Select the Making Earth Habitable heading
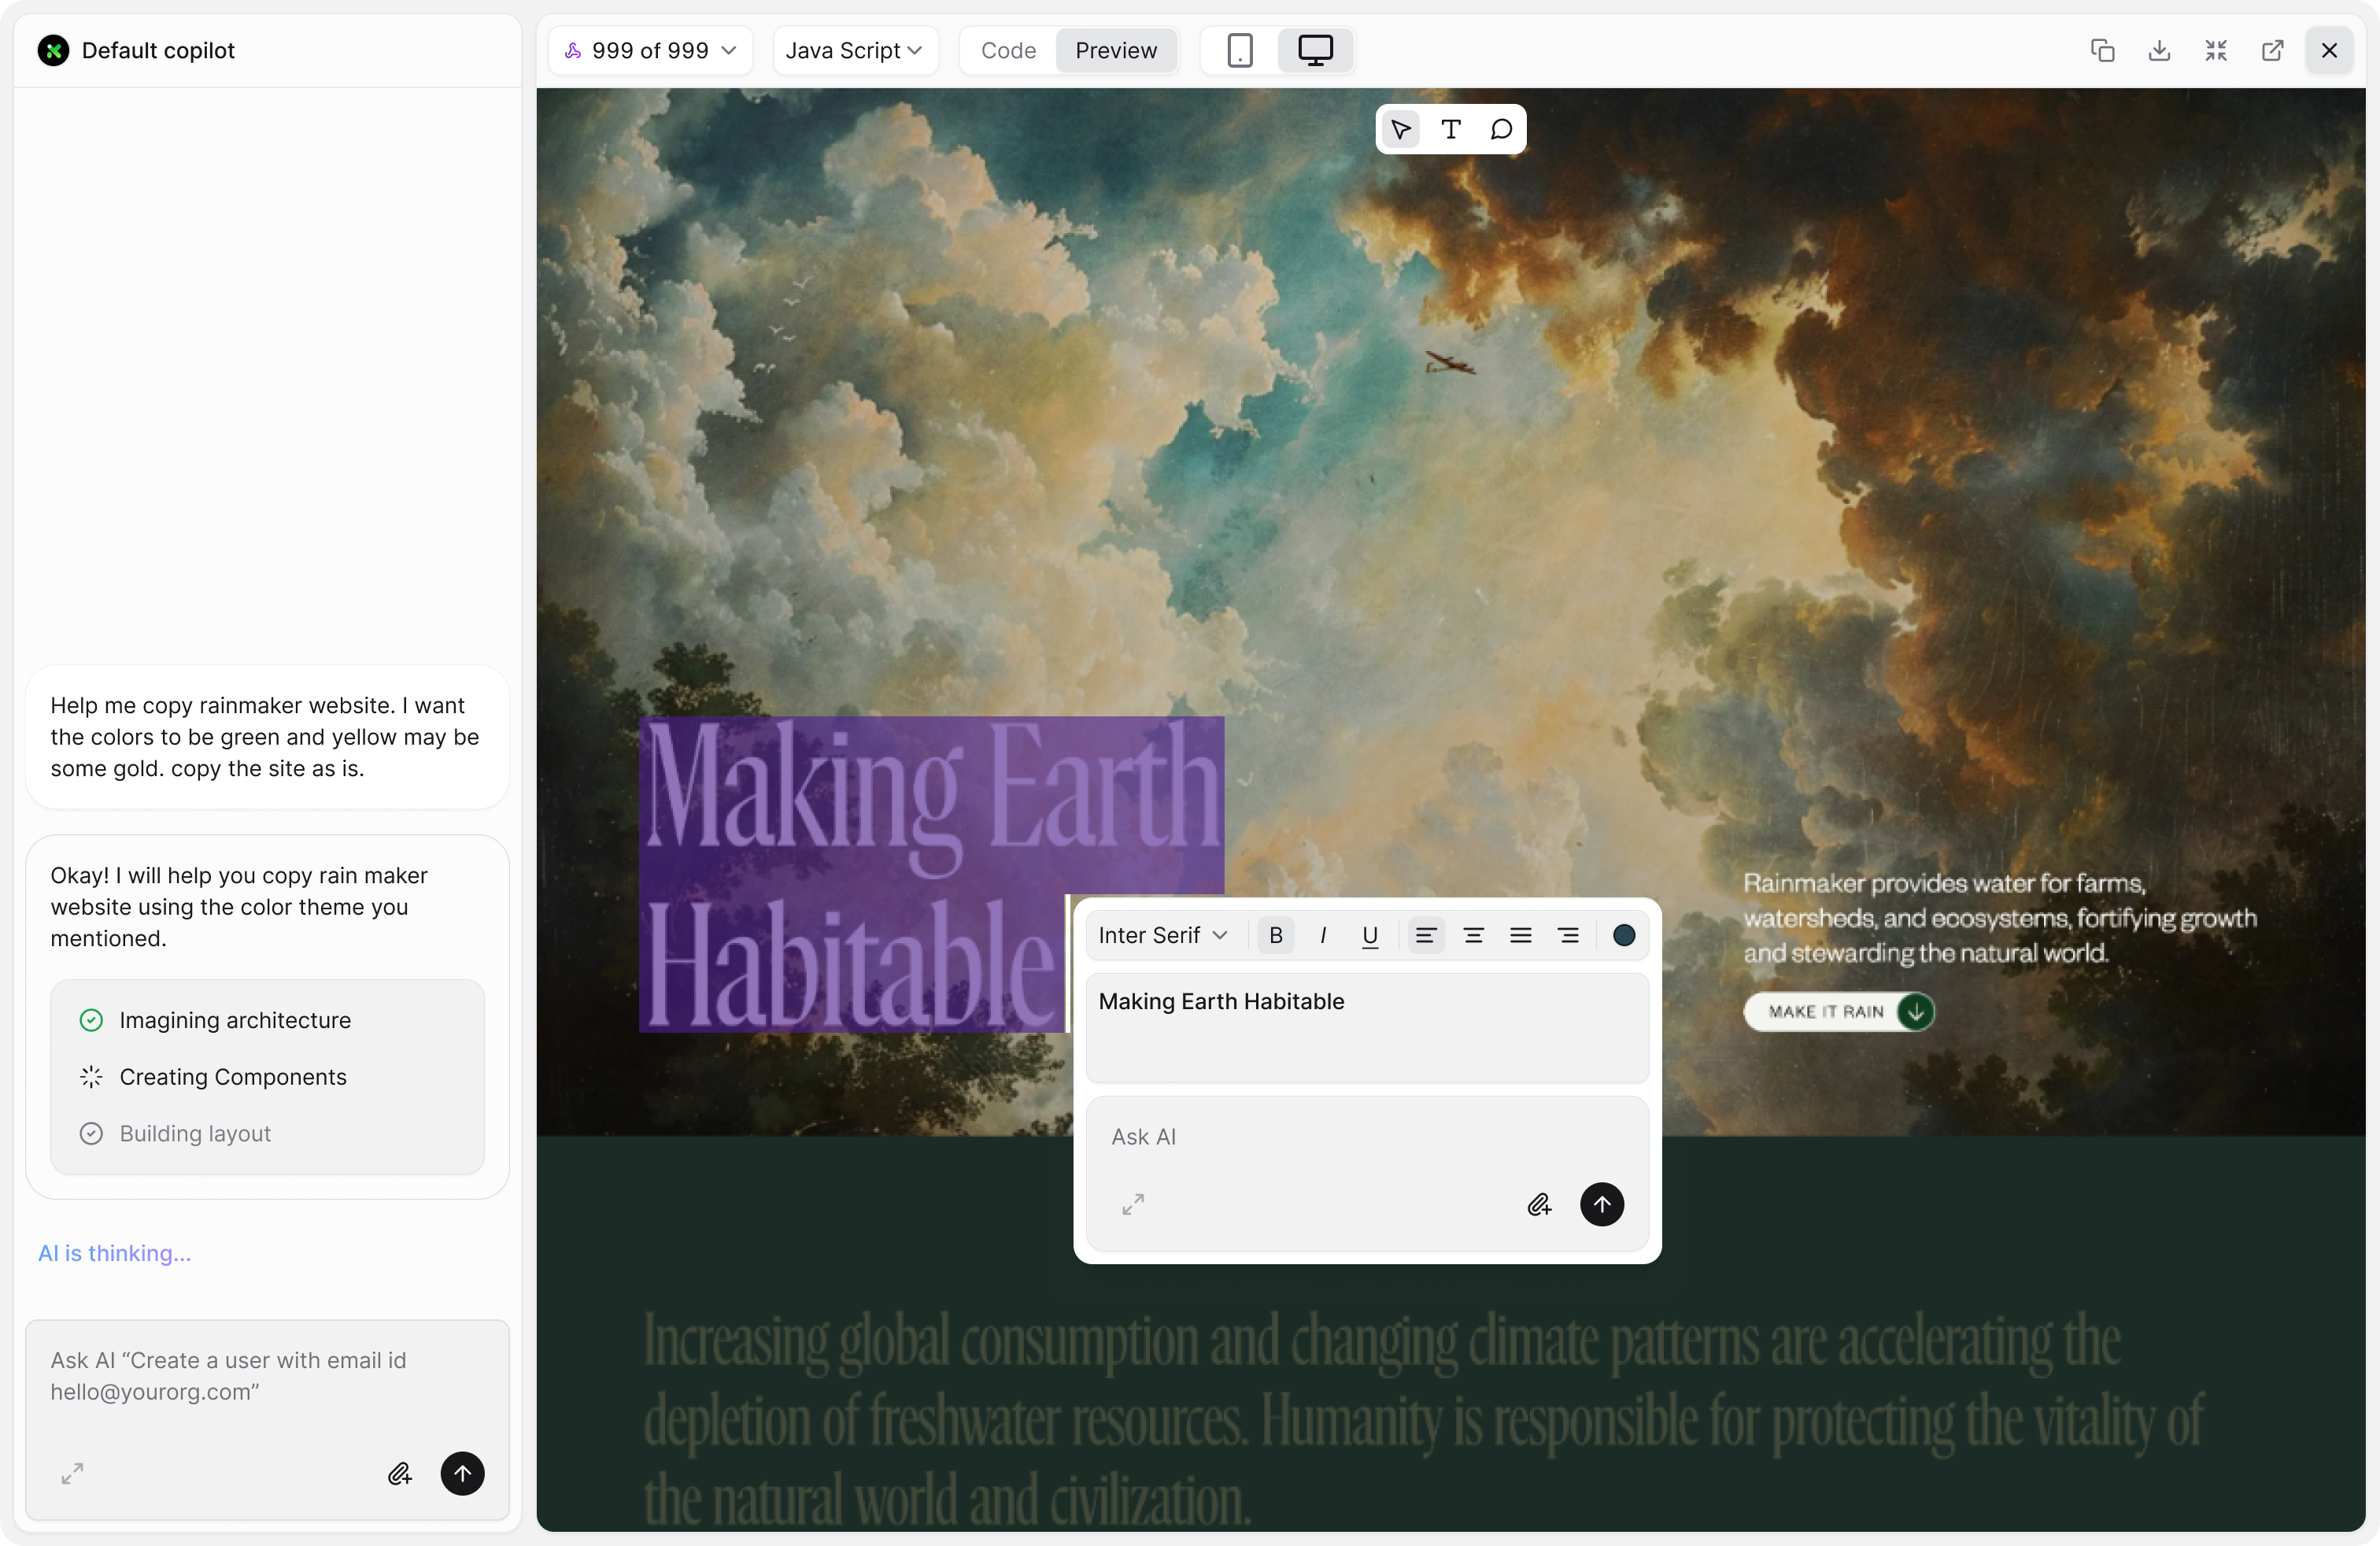The height and width of the screenshot is (1546, 2380). pos(931,874)
